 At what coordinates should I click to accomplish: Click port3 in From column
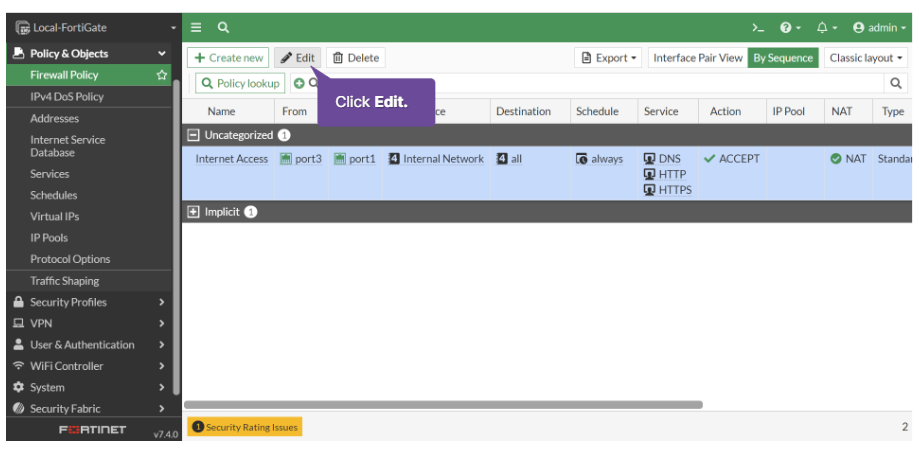301,159
